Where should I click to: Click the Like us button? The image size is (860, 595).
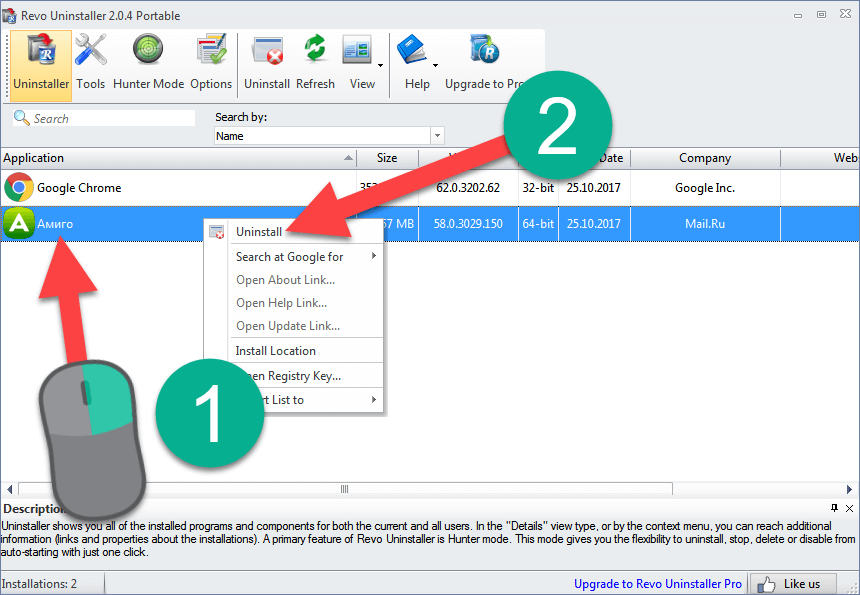coord(793,584)
